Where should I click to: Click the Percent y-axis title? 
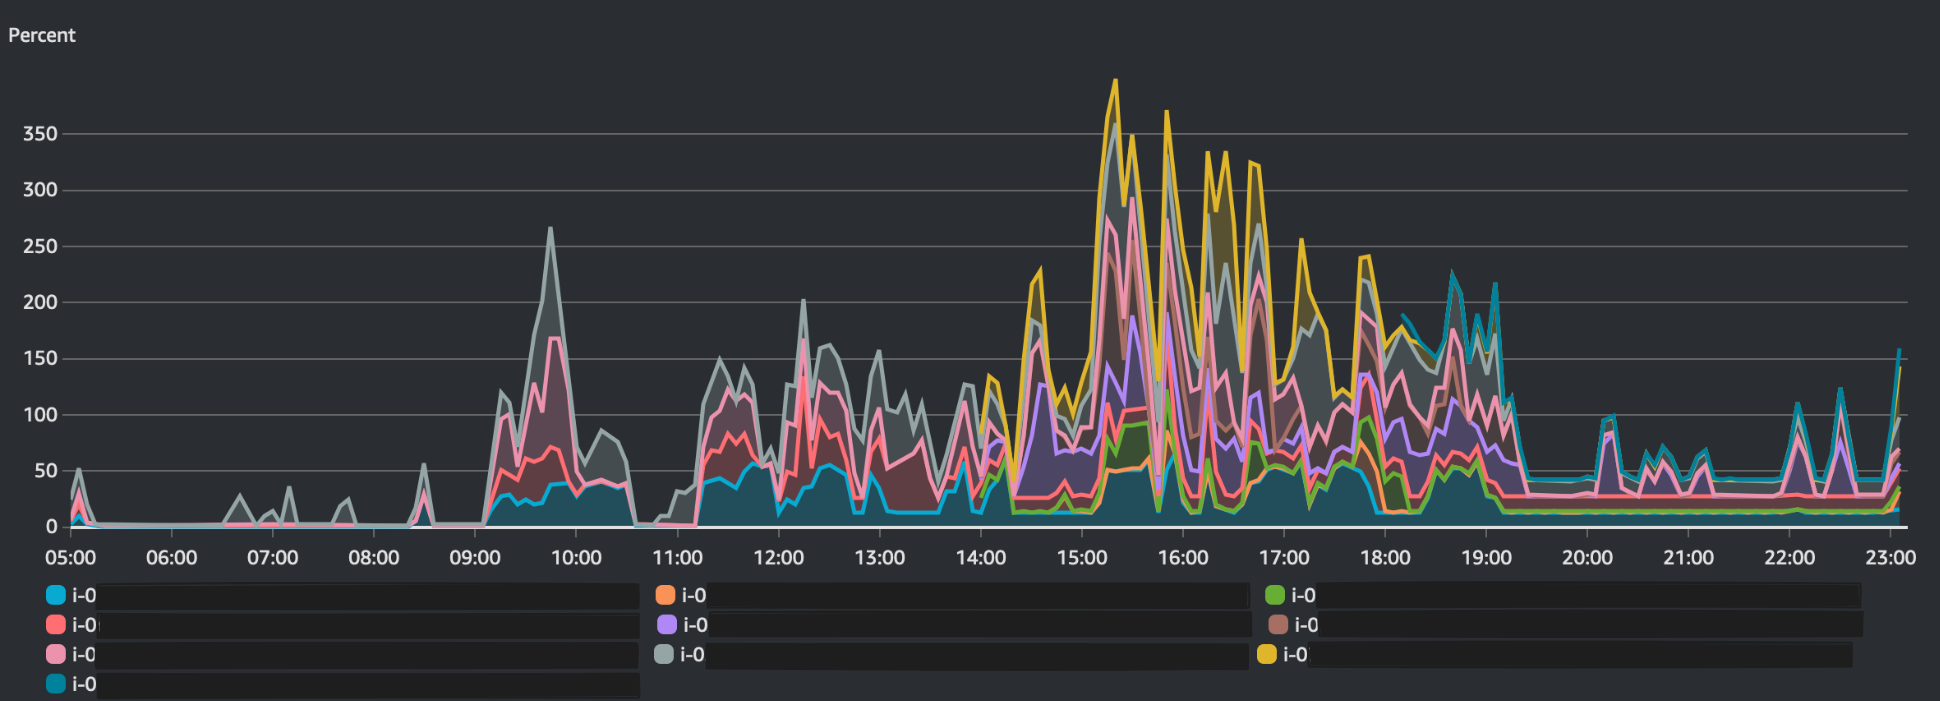(x=42, y=35)
